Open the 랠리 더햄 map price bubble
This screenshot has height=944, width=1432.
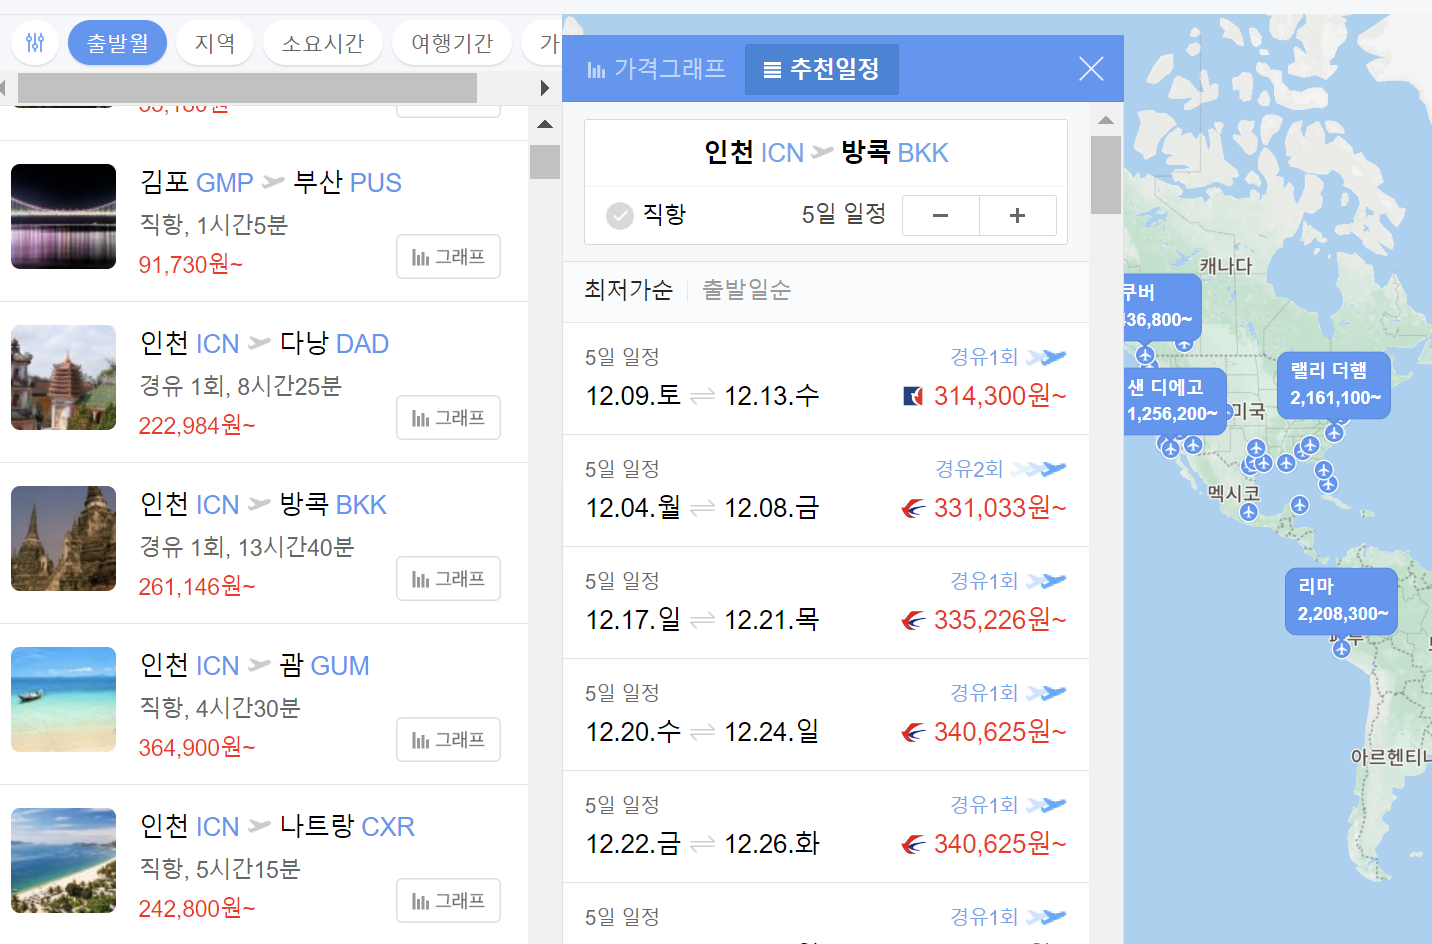[x=1334, y=385]
